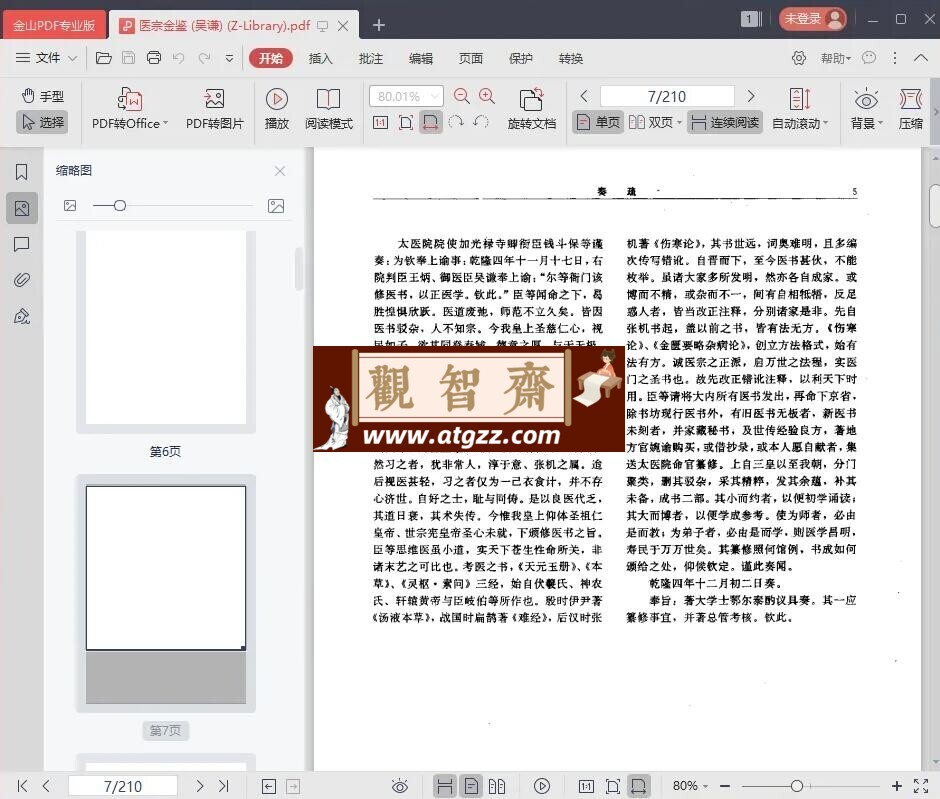This screenshot has height=799, width=940.
Task: Open the comments sidebar panel
Action: [22, 244]
